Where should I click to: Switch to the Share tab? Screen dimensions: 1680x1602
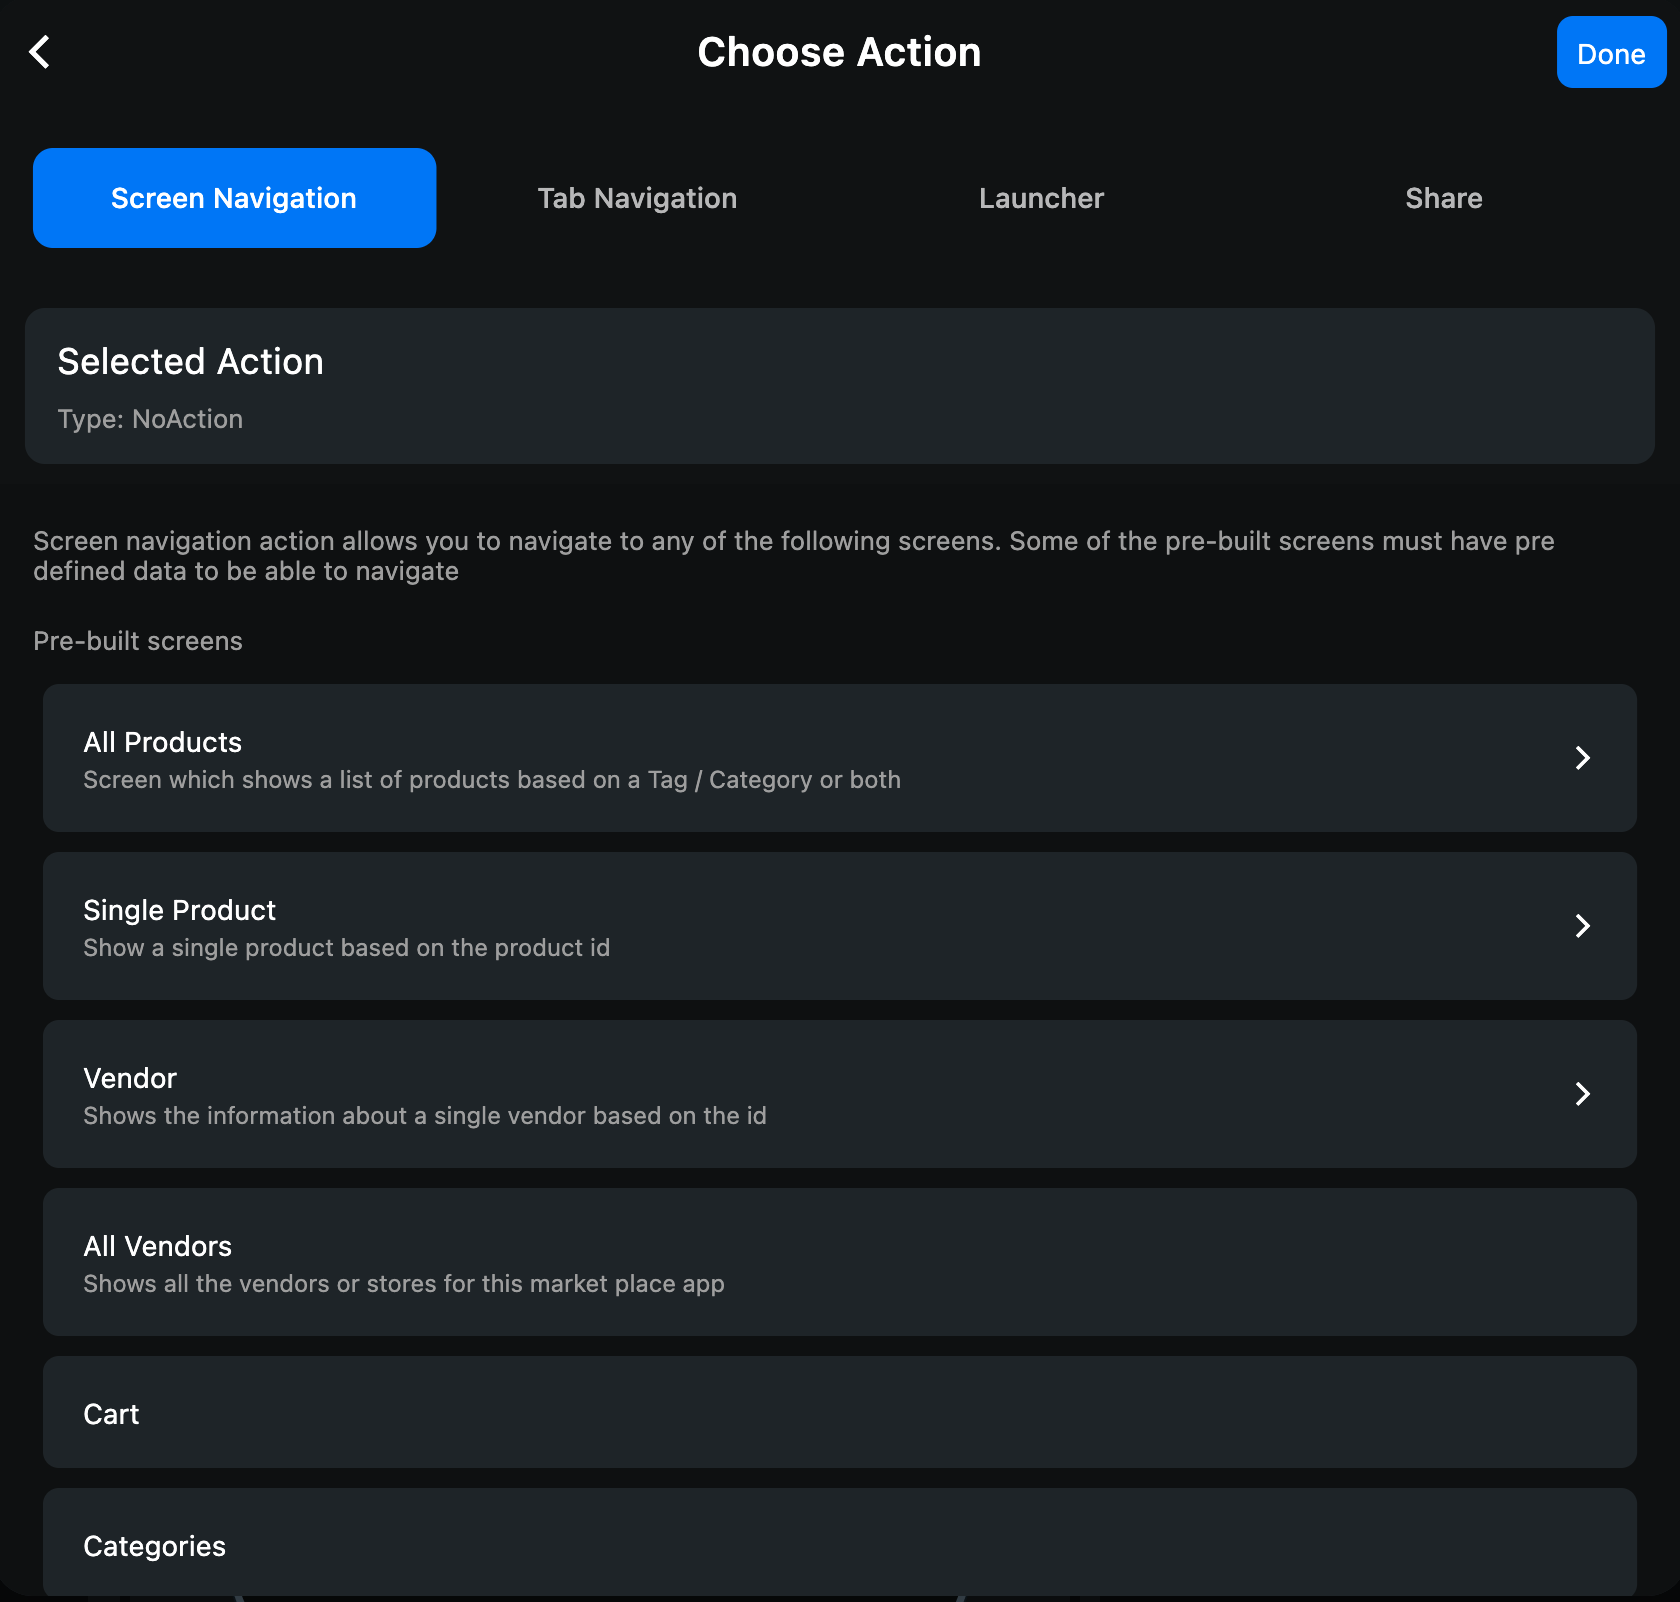point(1443,198)
